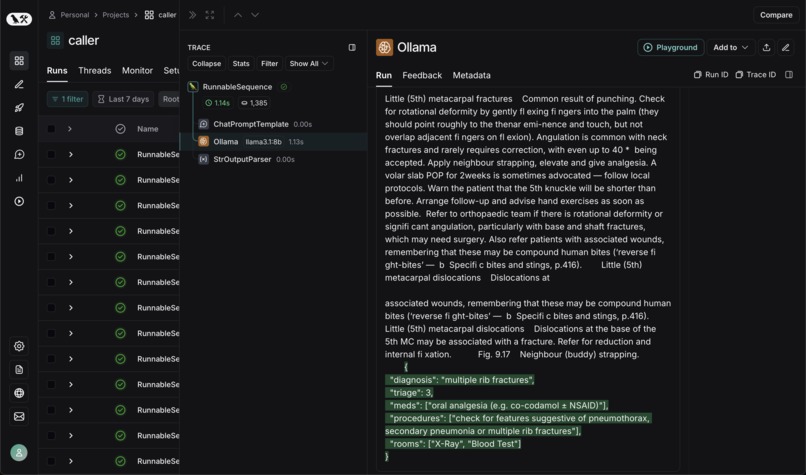The image size is (806, 475).
Task: Open settings gear in sidebar
Action: pos(19,346)
